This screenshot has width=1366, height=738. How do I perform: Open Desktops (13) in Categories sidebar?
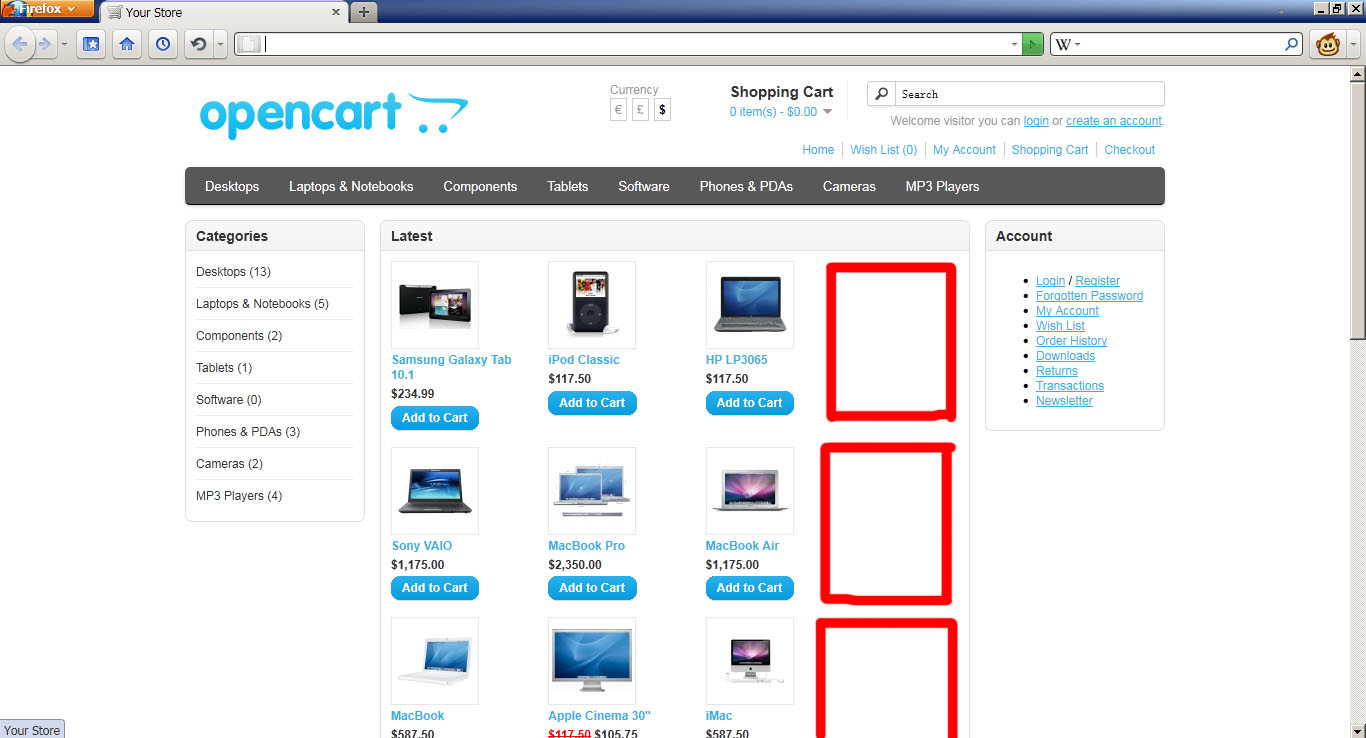(233, 272)
